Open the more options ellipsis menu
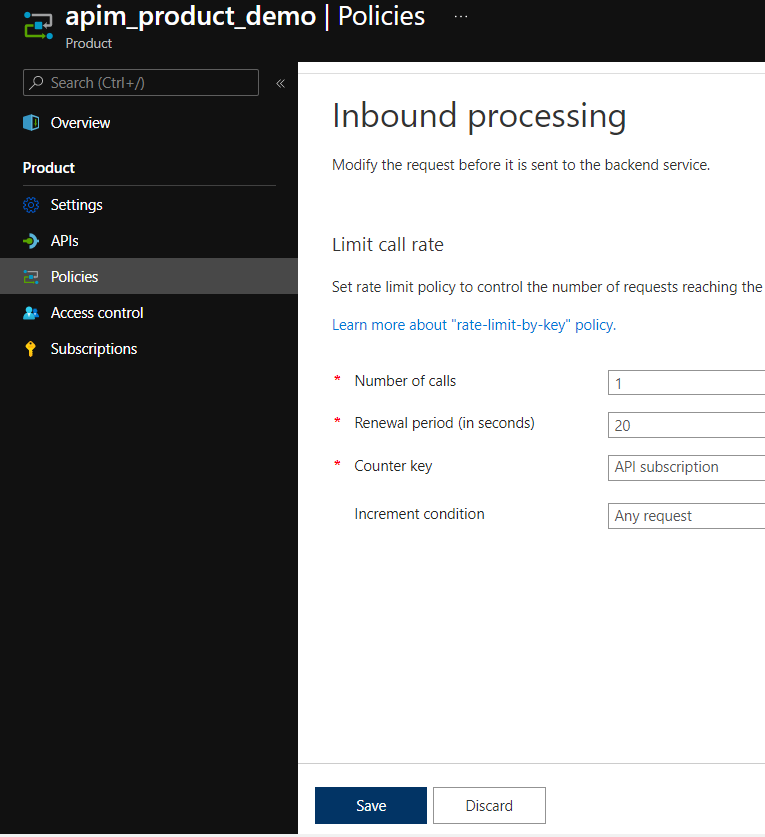 pyautogui.click(x=461, y=17)
